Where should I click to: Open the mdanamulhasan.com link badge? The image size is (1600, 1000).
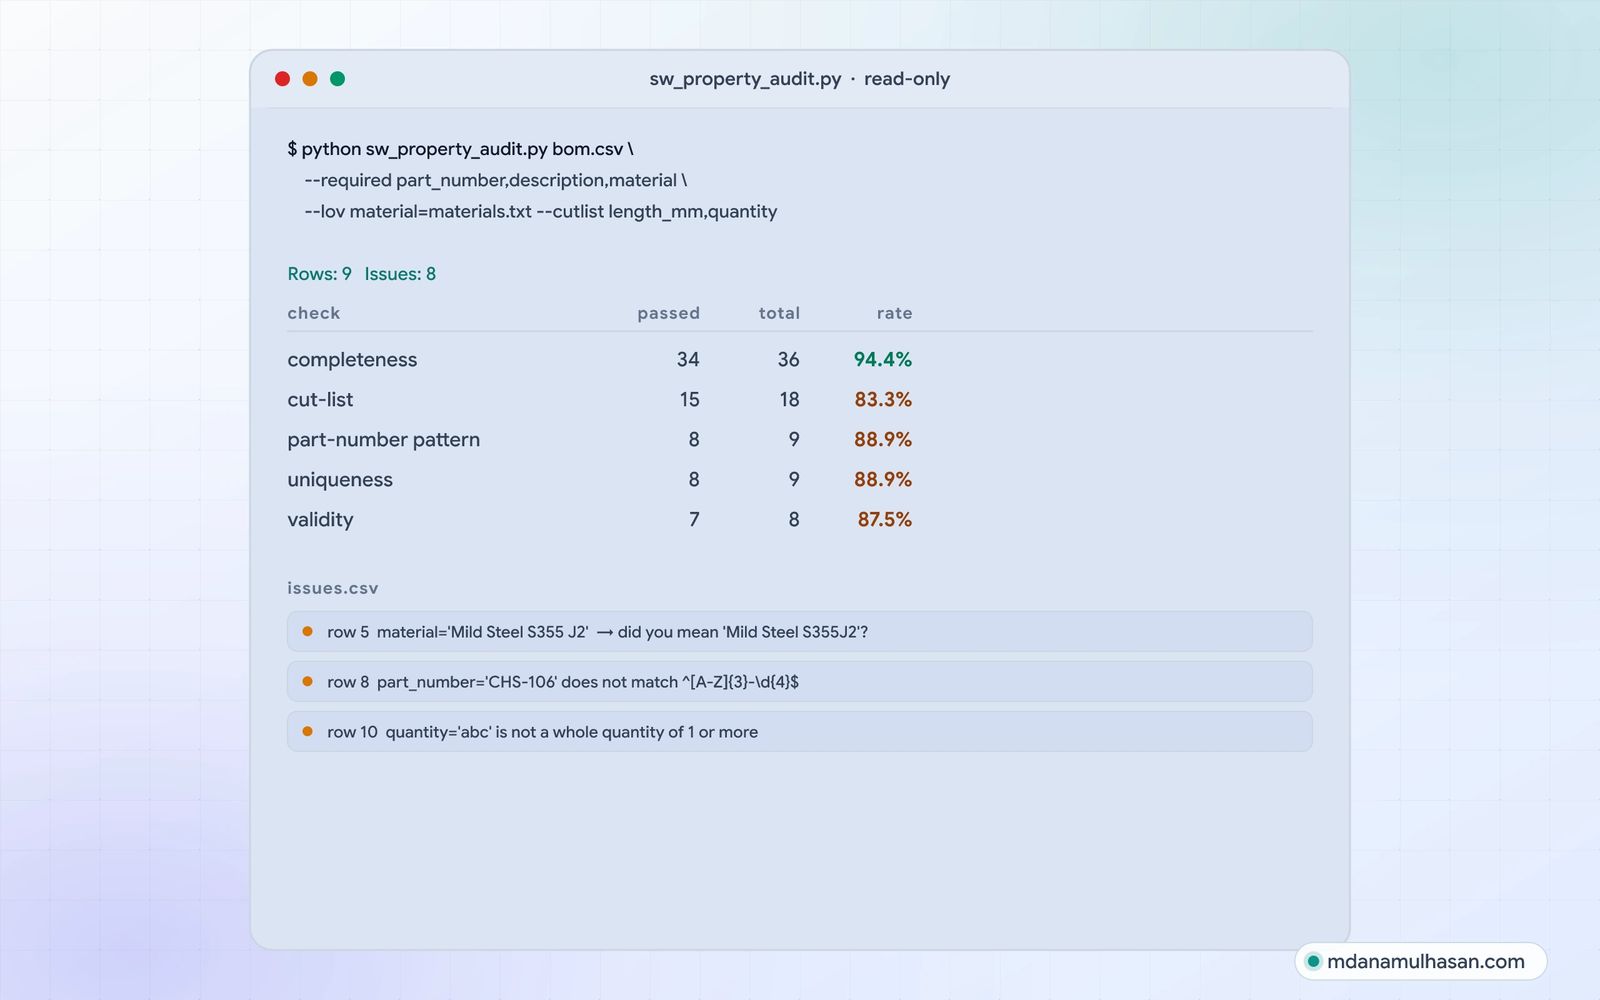click(x=1421, y=961)
